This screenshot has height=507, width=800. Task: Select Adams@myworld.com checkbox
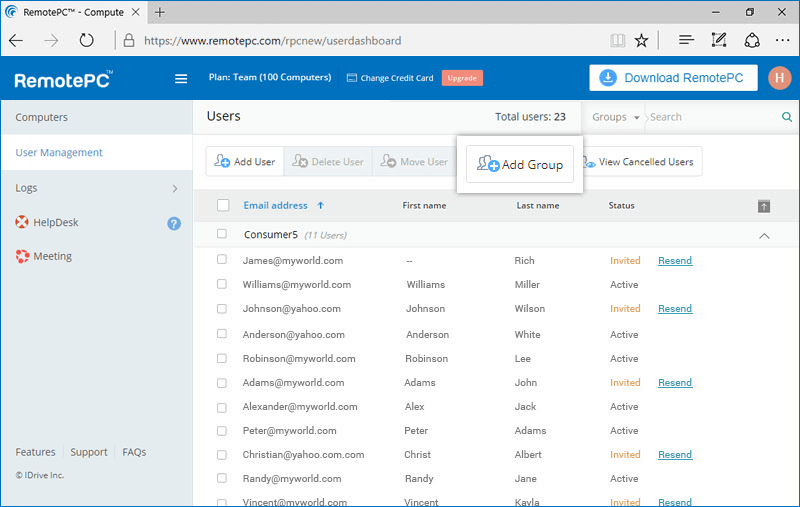221,383
